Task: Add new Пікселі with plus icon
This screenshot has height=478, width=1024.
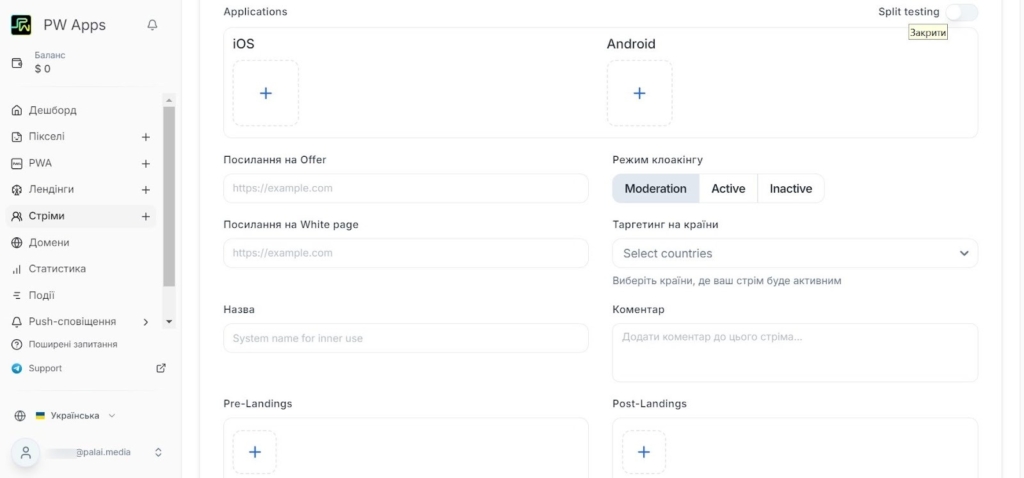Action: tap(146, 137)
